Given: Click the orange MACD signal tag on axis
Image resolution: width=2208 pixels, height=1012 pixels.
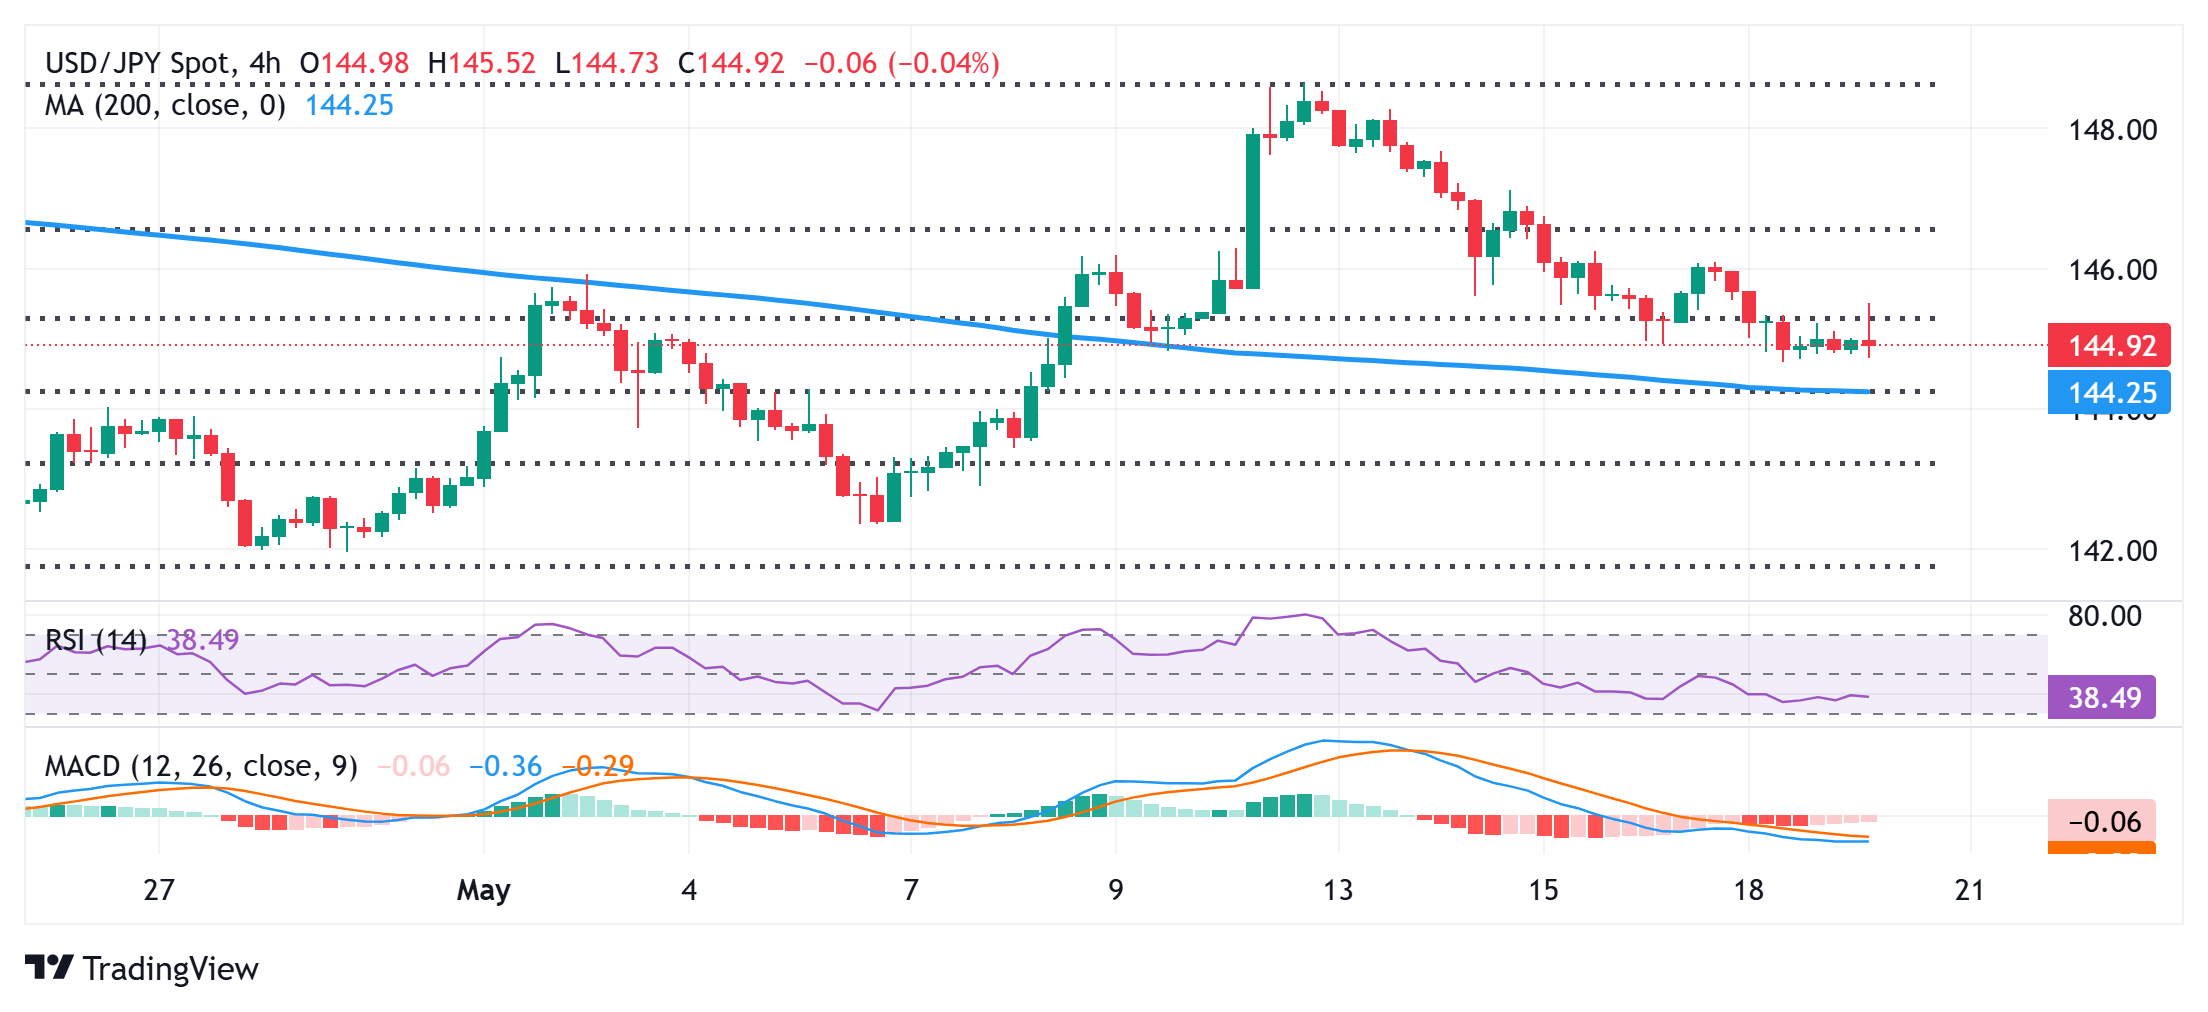Looking at the screenshot, I should click(x=2102, y=848).
